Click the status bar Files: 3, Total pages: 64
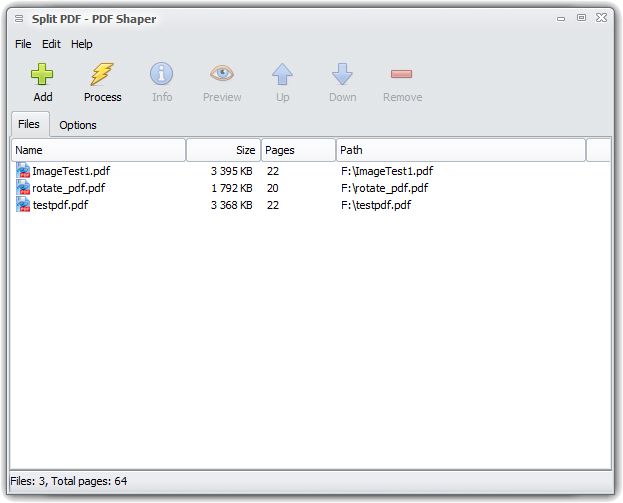This screenshot has height=503, width=623. click(x=69, y=481)
